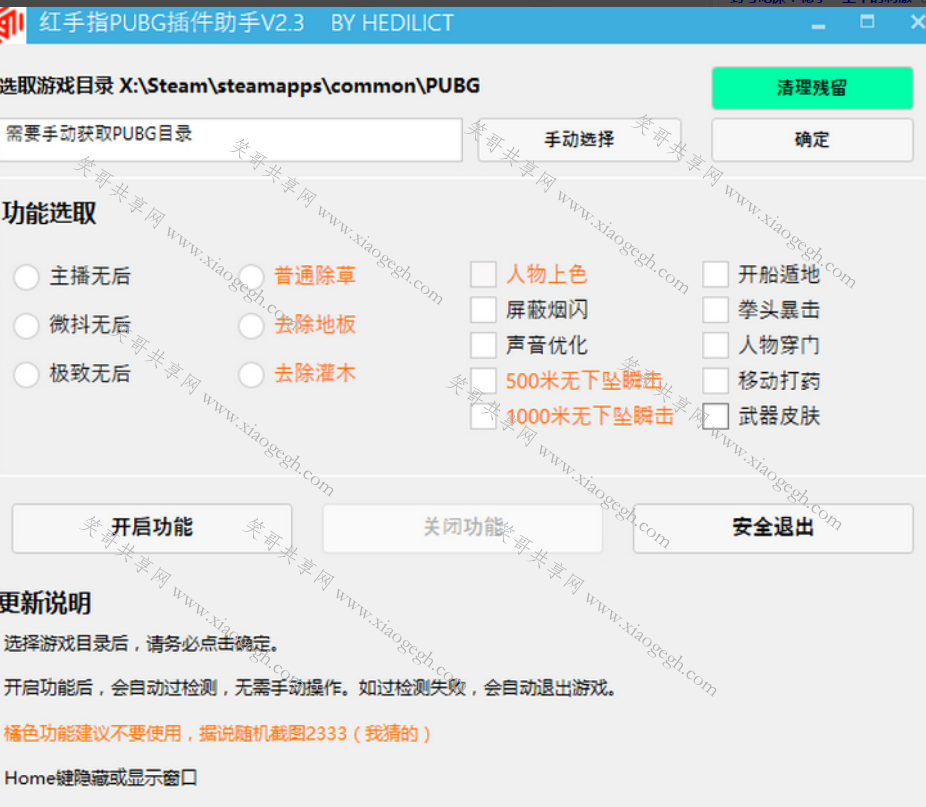This screenshot has width=926, height=807.
Task: Enable the 人物上色 checkbox
Action: point(483,275)
